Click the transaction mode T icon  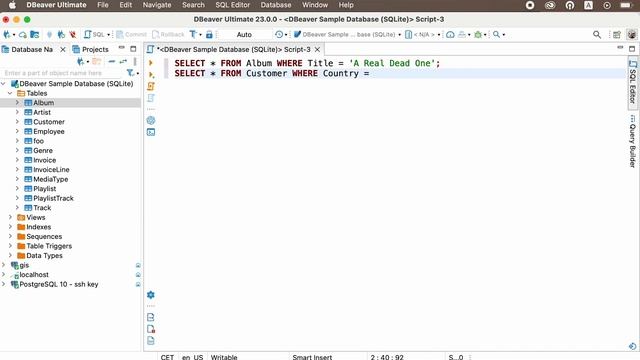pos(193,35)
